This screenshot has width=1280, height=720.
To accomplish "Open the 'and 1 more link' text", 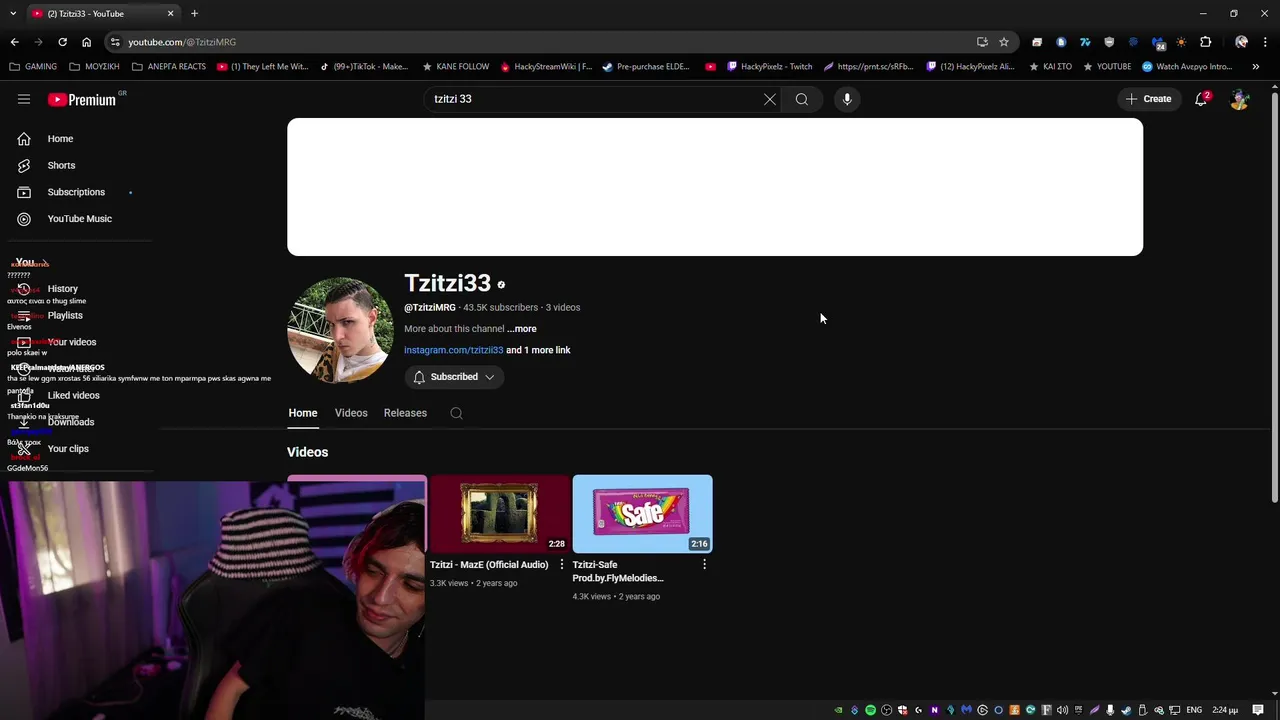I will 538,350.
